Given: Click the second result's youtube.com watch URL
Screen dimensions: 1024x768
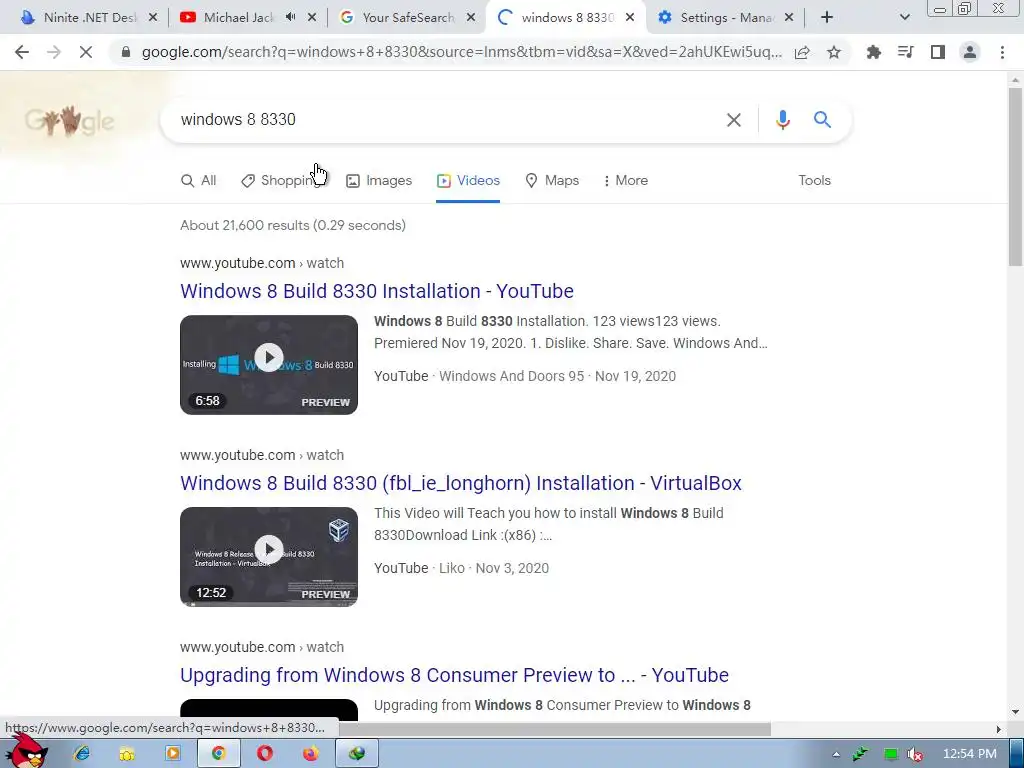Looking at the screenshot, I should coord(262,455).
